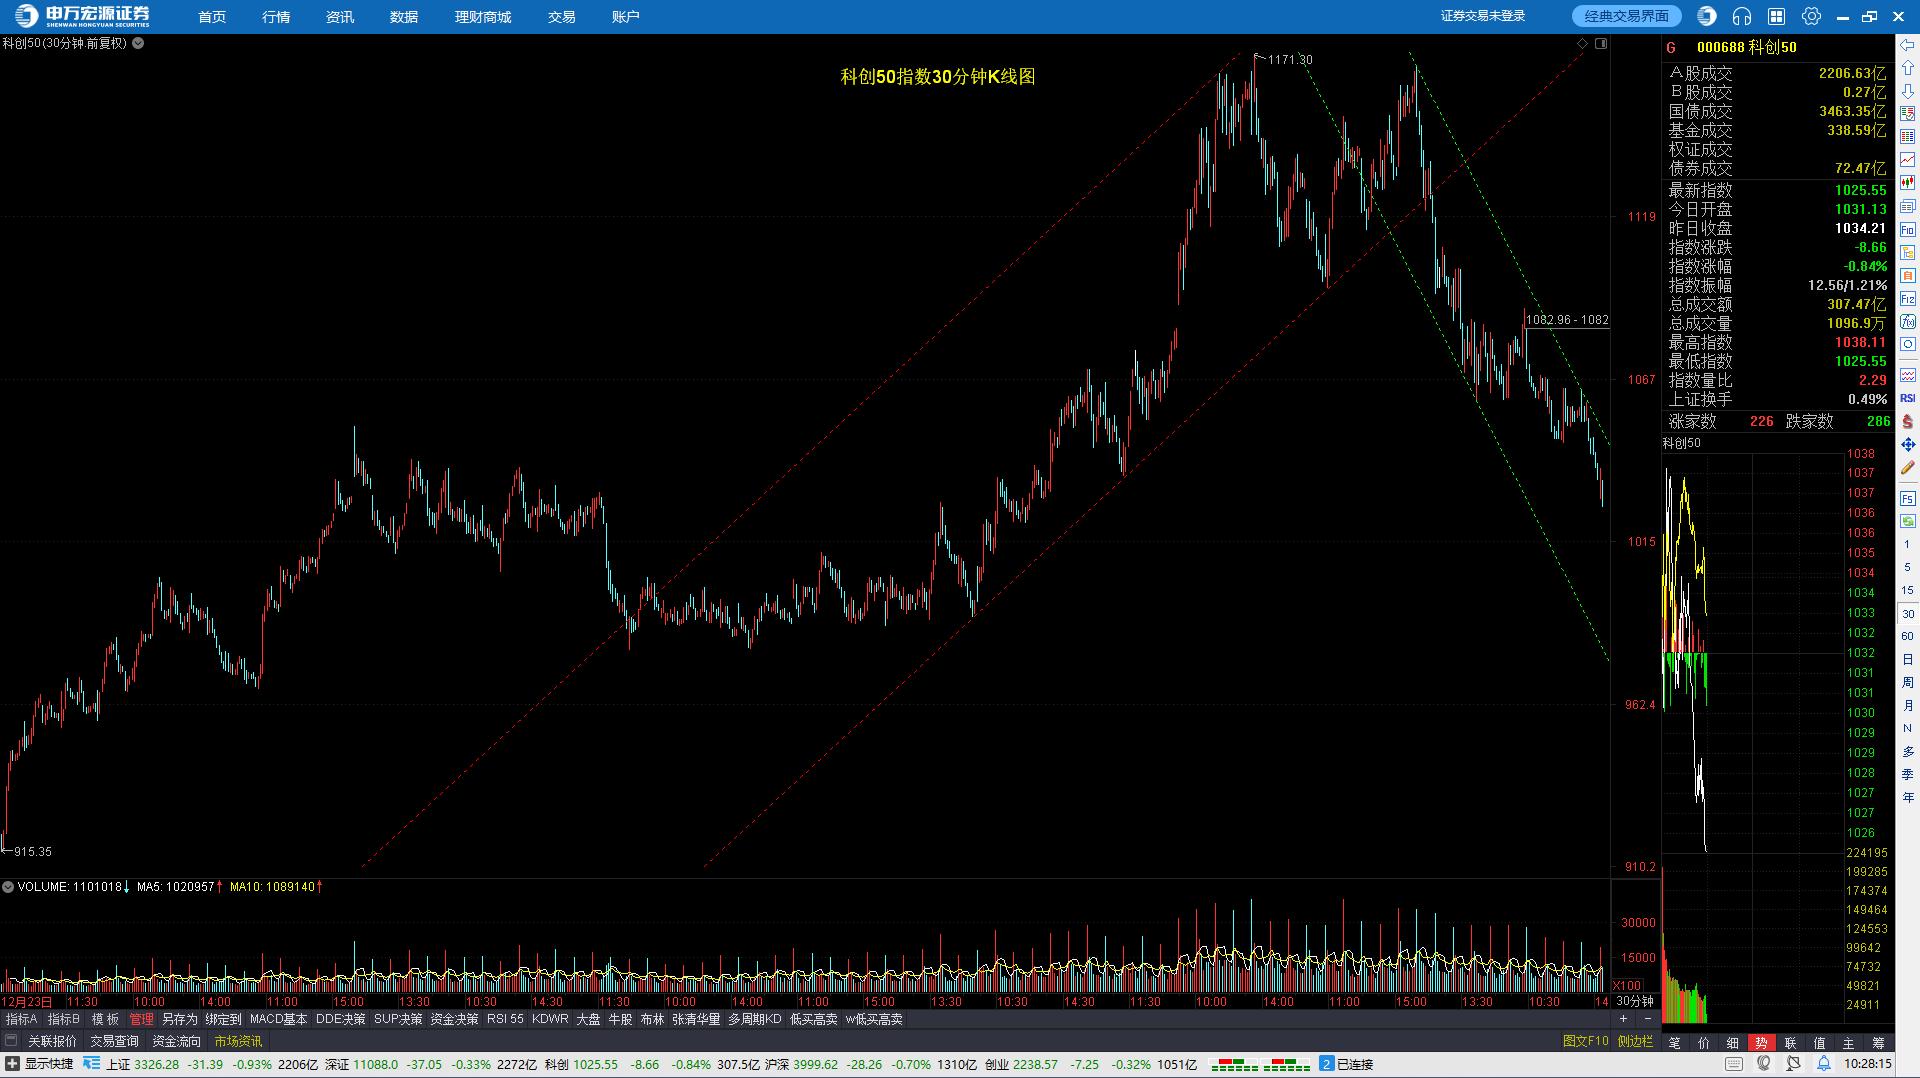Click the 管理 indicator button
1920x1078 pixels.
141,1019
